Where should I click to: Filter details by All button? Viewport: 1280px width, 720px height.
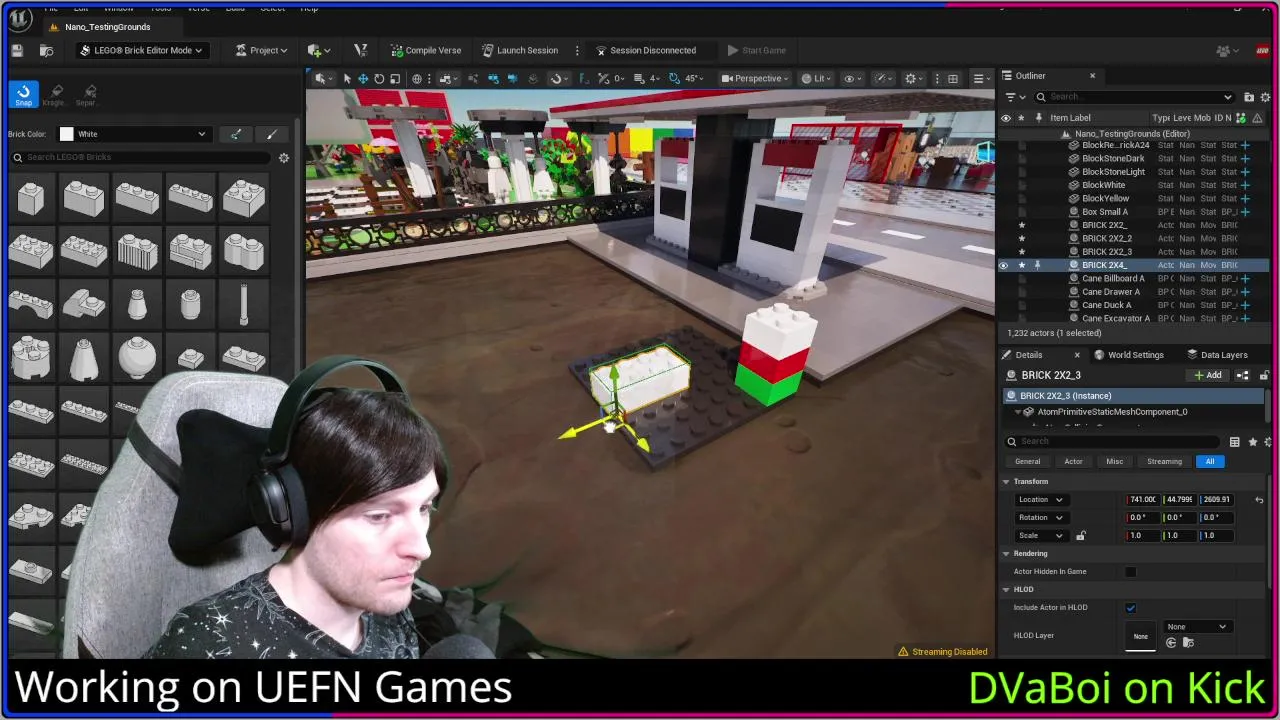(x=1210, y=462)
